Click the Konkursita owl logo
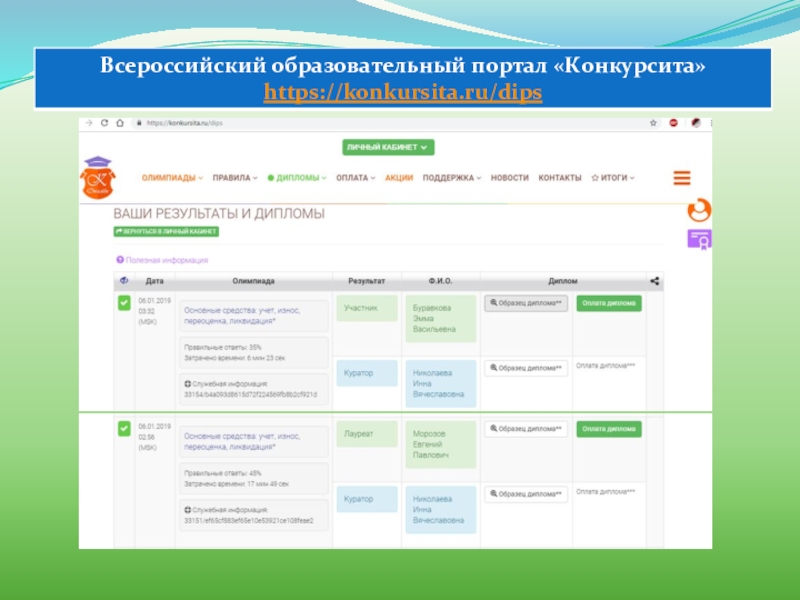 click(98, 177)
